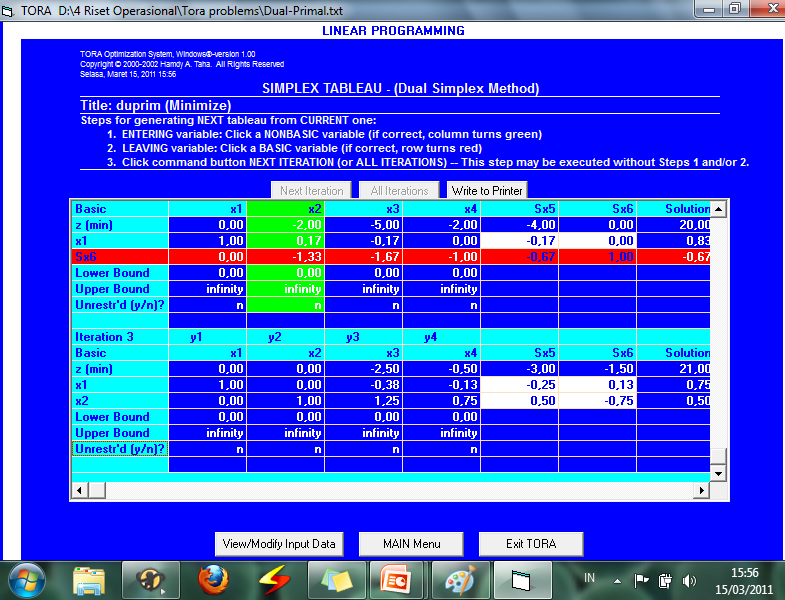Screen dimensions: 785x600
Task: Click the volume speaker tray icon
Action: 689,581
